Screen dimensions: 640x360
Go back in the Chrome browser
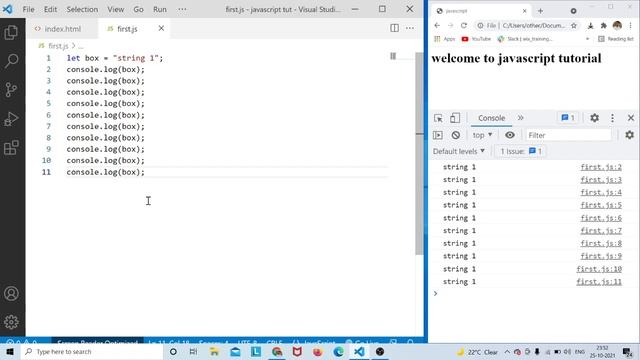coord(437,26)
